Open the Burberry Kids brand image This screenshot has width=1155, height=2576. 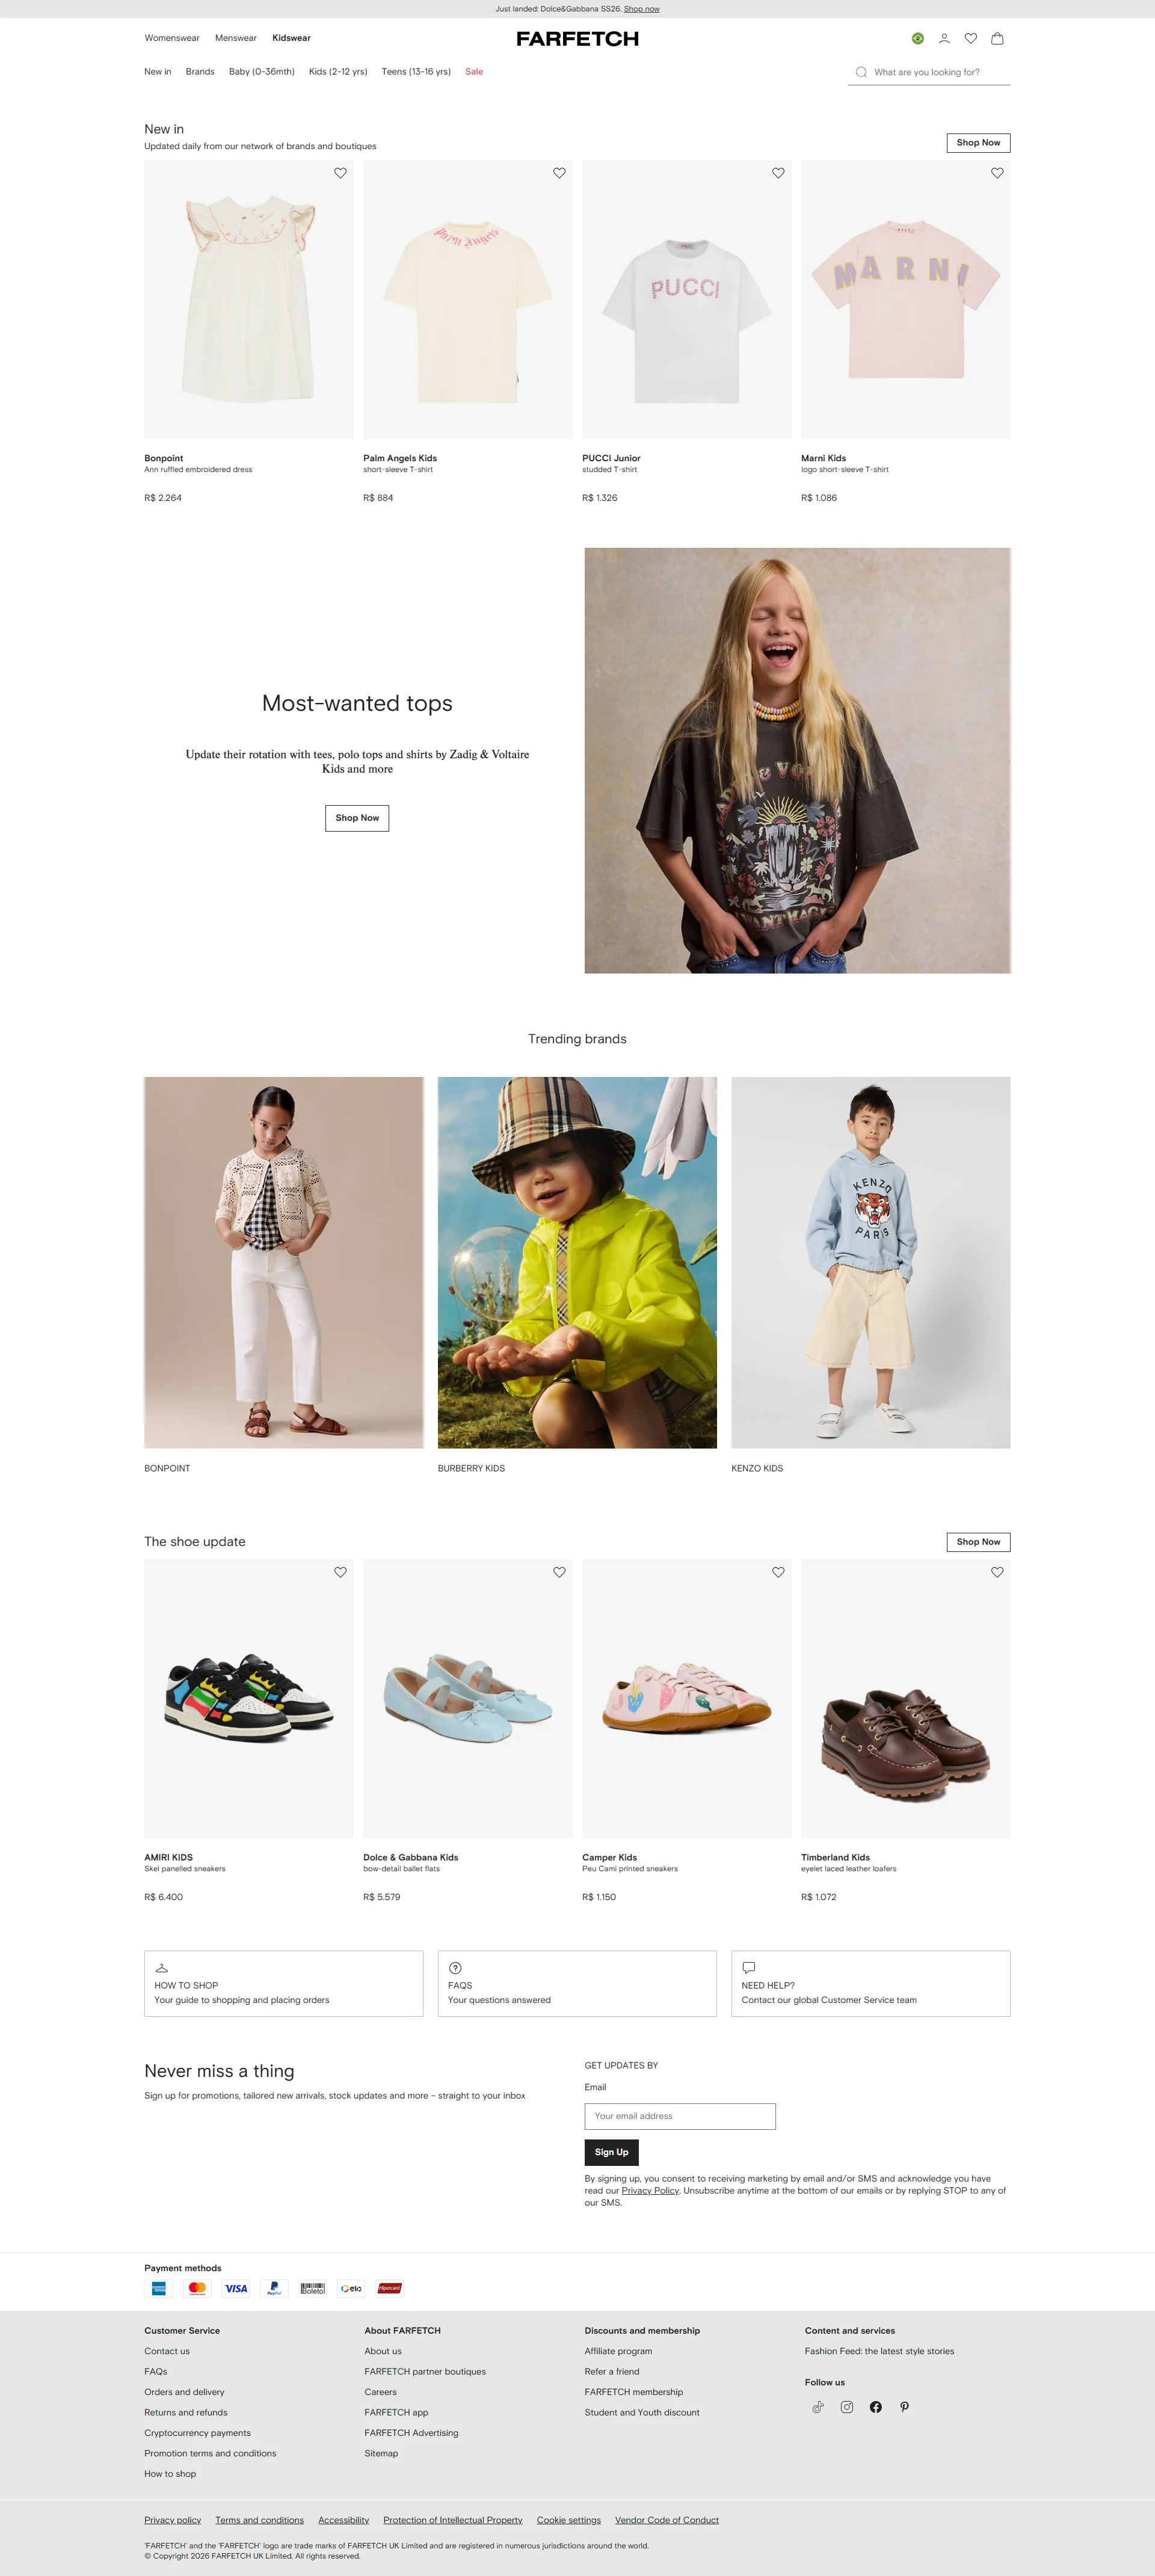pos(577,1262)
